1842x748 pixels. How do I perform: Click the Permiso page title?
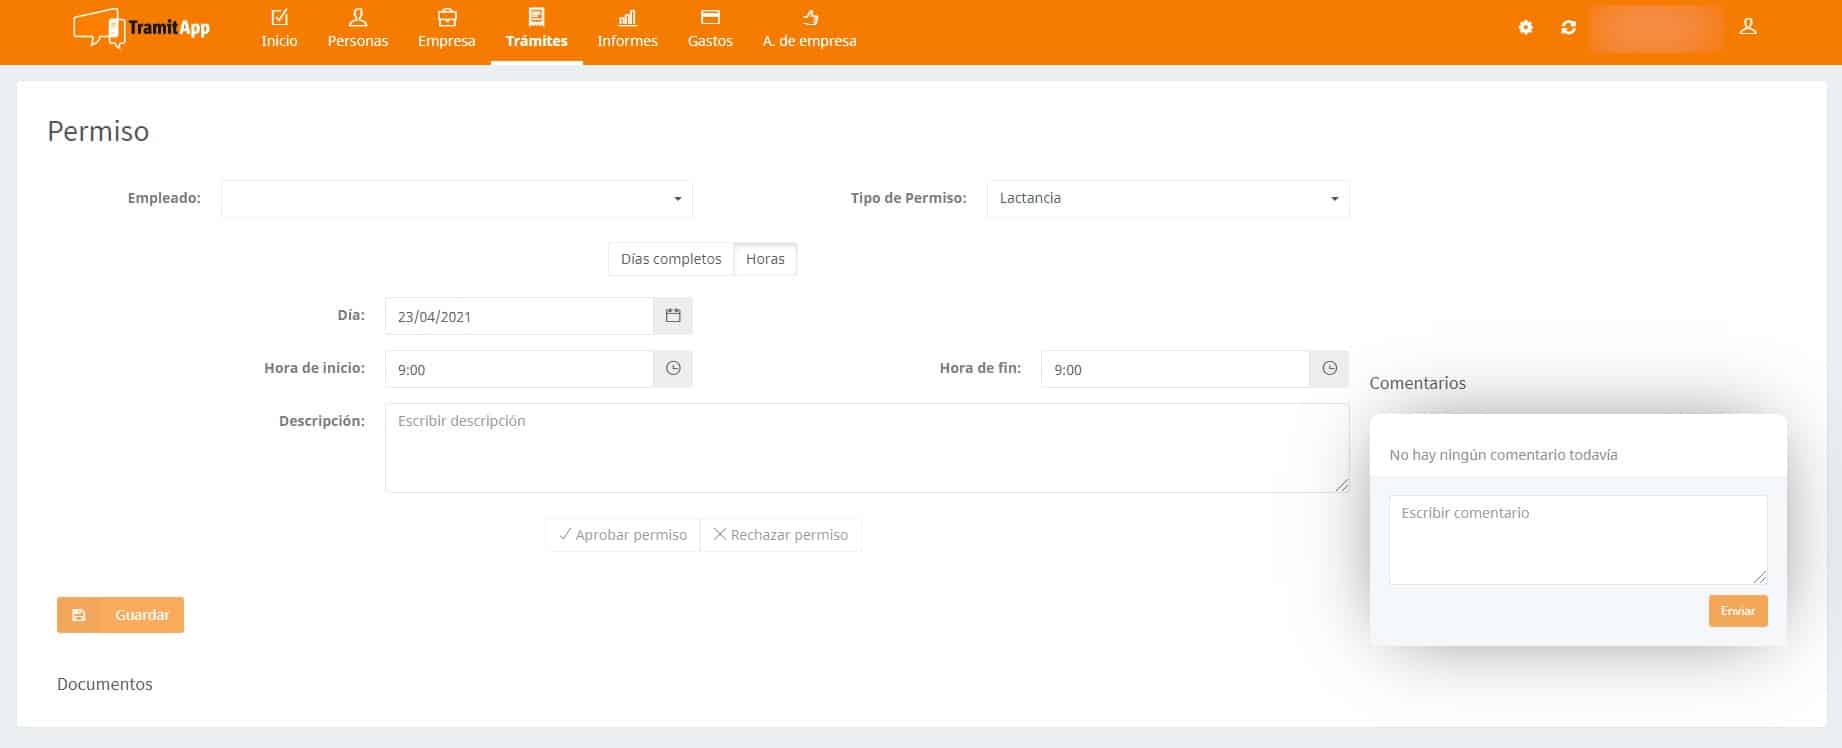point(98,131)
